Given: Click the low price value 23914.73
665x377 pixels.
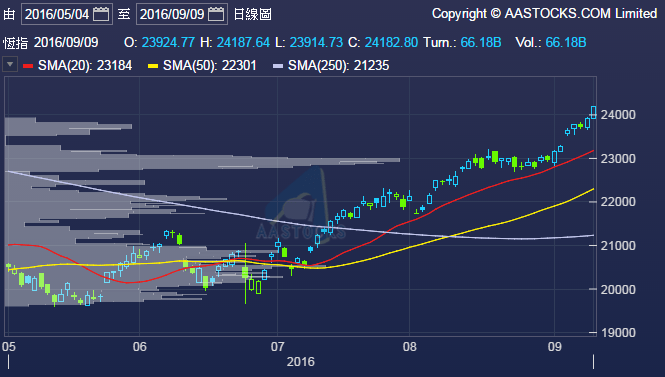Looking at the screenshot, I should click(316, 42).
